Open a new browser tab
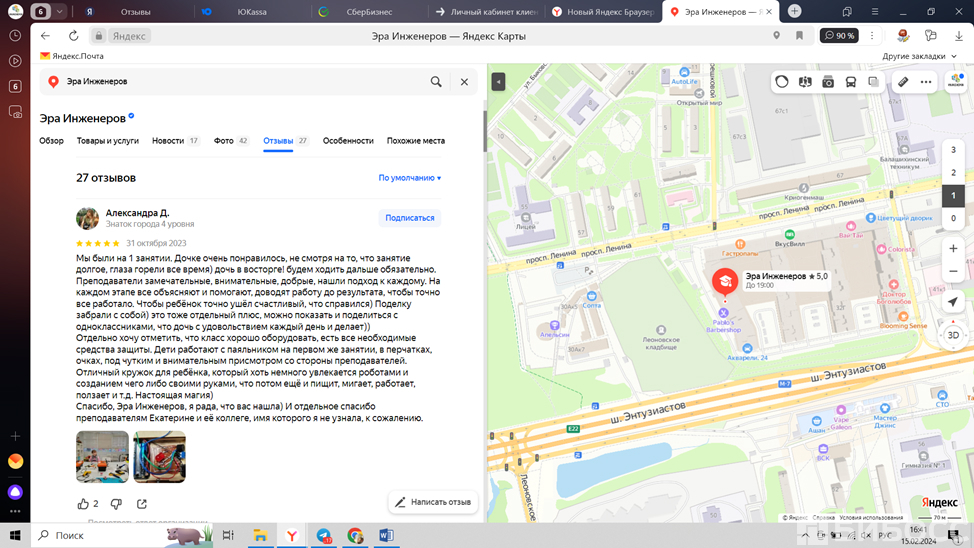The image size is (974, 548). coord(794,11)
